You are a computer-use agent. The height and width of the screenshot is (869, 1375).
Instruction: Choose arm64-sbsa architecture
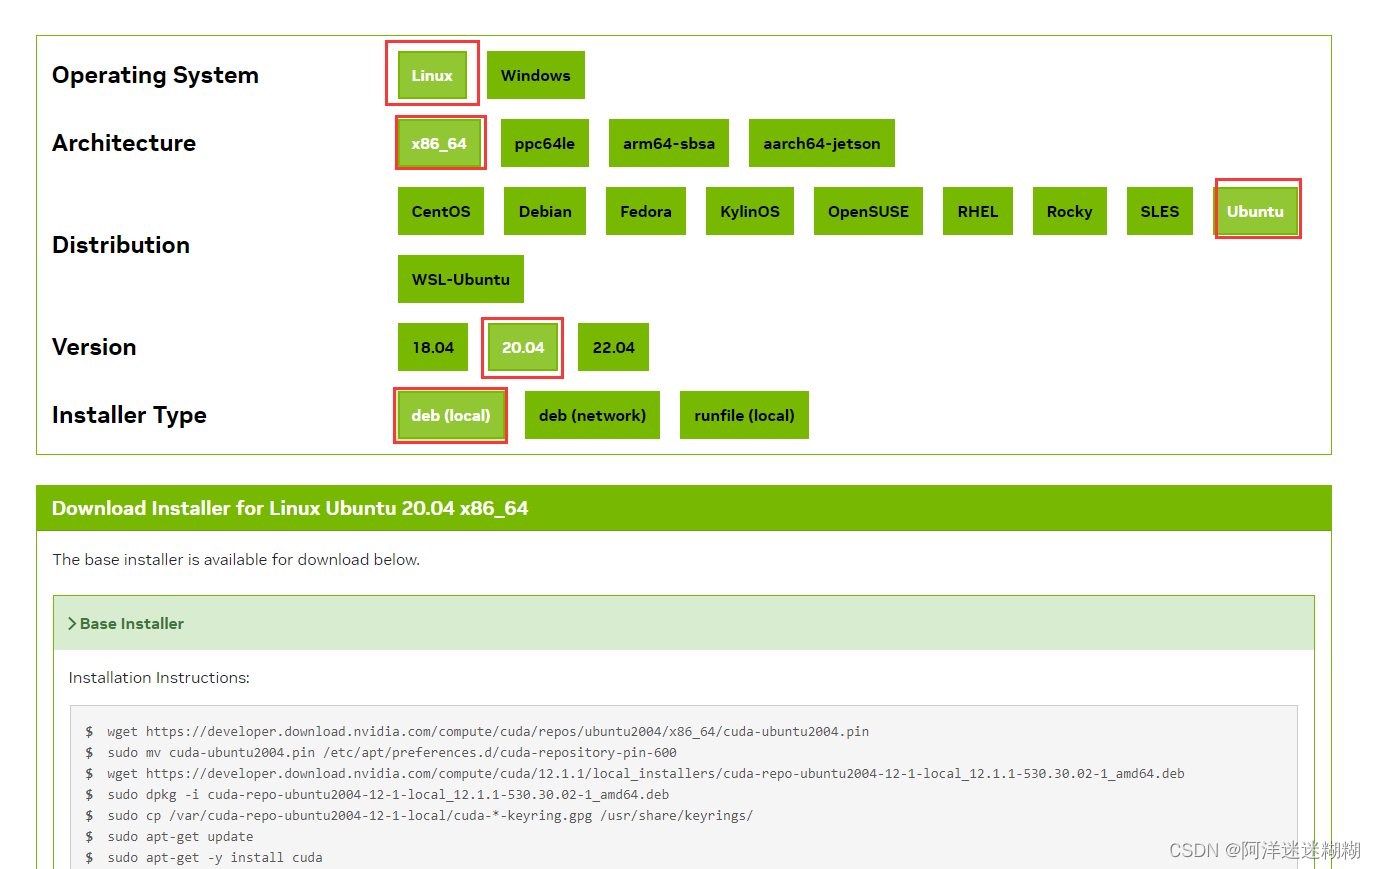pyautogui.click(x=669, y=143)
